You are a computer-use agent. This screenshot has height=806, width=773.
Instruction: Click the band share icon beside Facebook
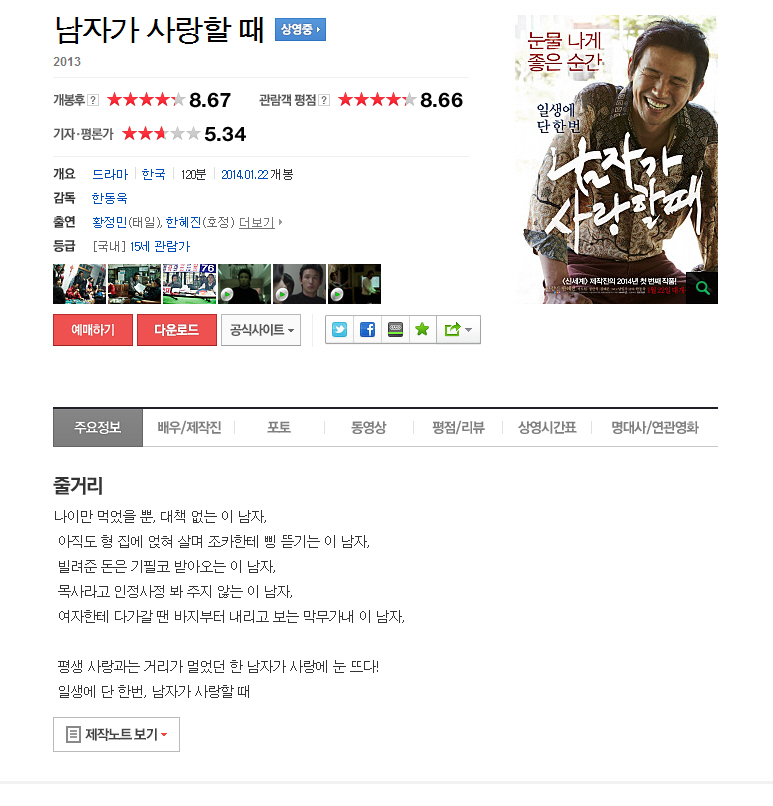(x=395, y=329)
